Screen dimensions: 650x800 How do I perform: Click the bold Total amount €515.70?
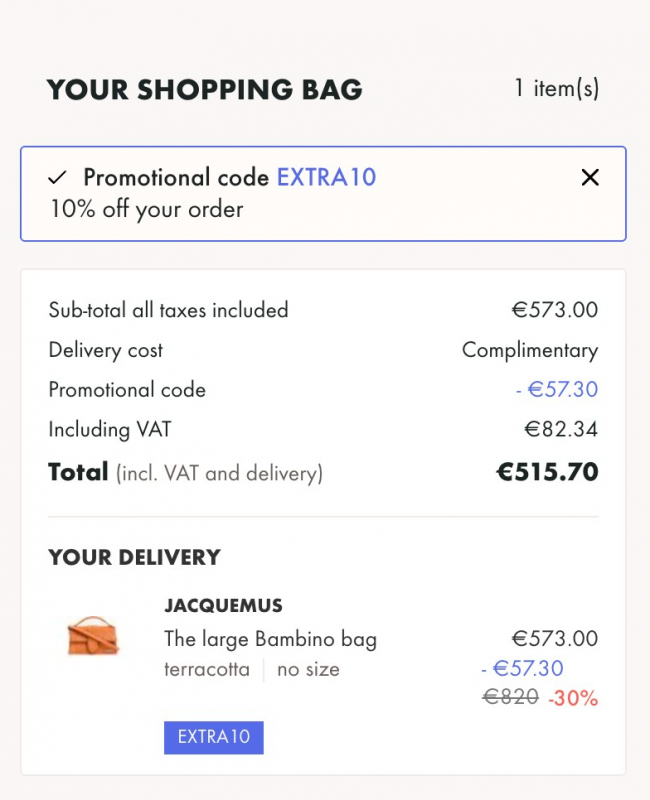pyautogui.click(x=547, y=472)
